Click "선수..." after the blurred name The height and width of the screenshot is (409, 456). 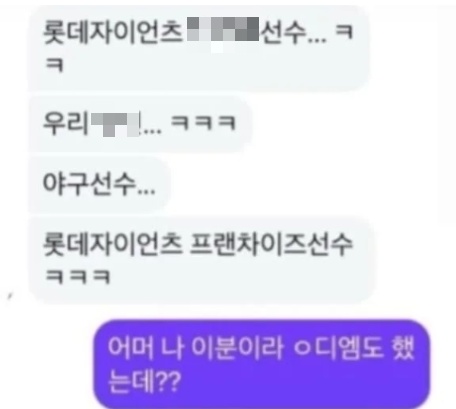(x=293, y=33)
